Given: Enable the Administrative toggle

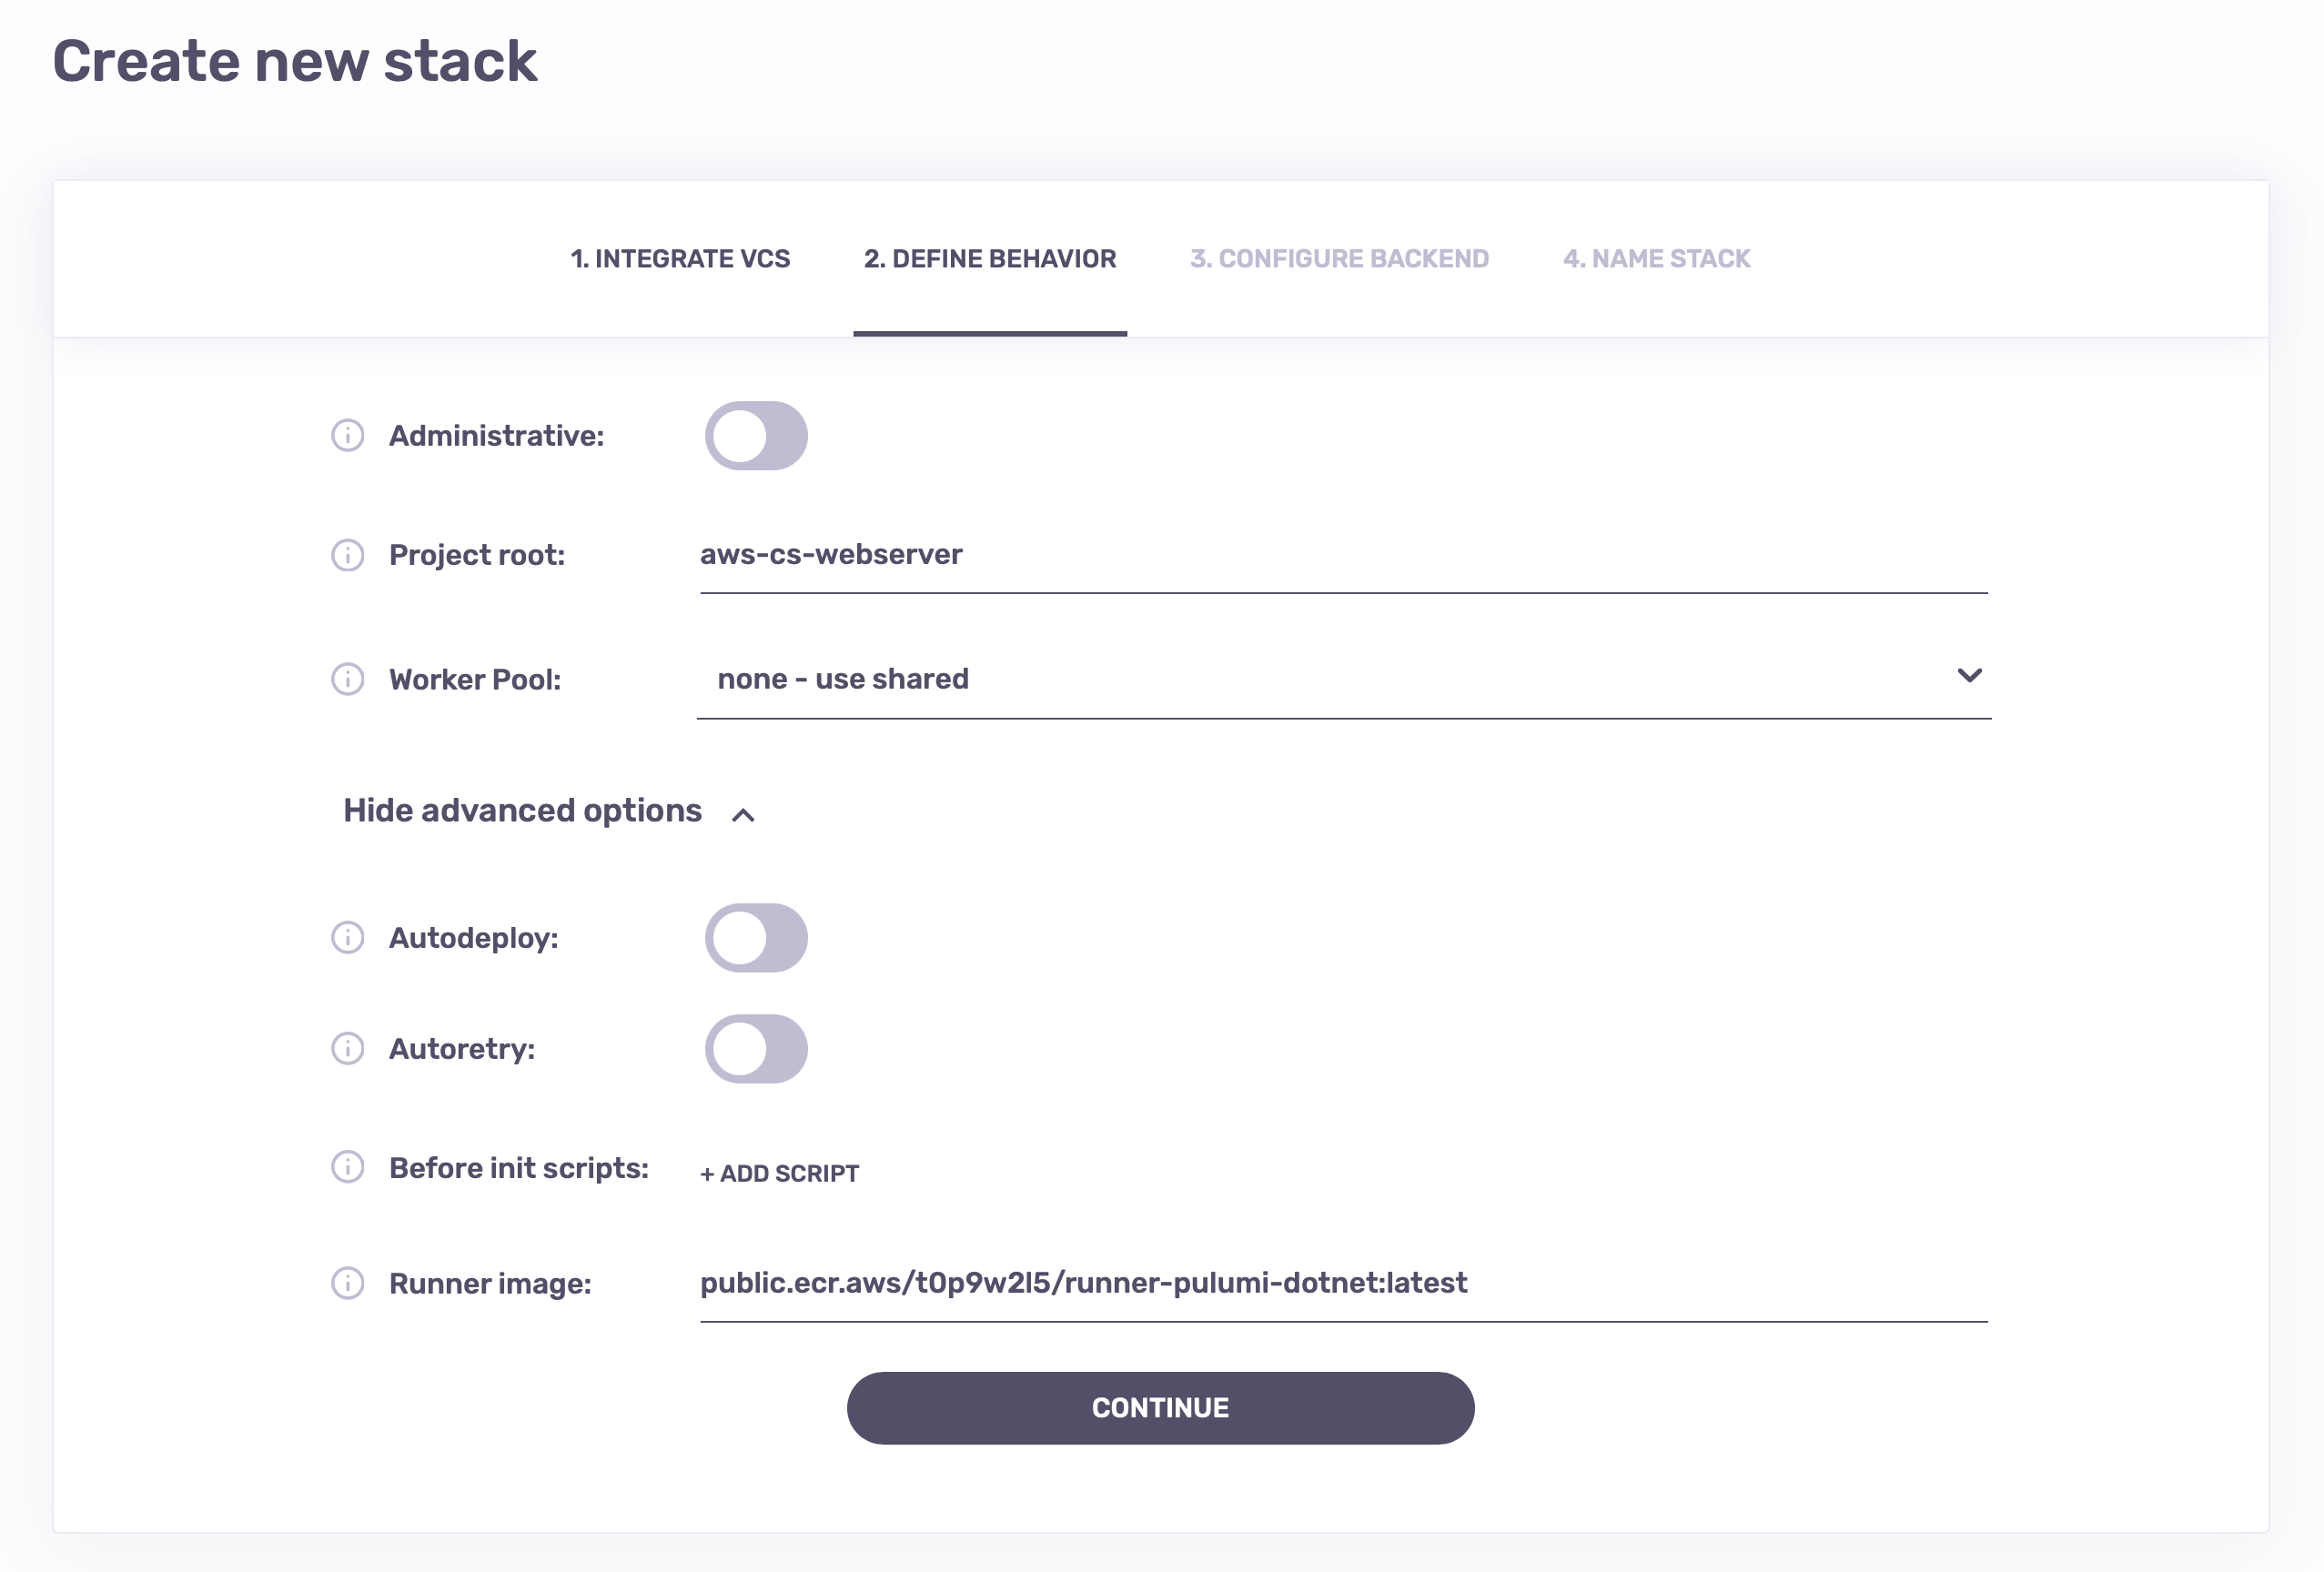Looking at the screenshot, I should (x=756, y=436).
